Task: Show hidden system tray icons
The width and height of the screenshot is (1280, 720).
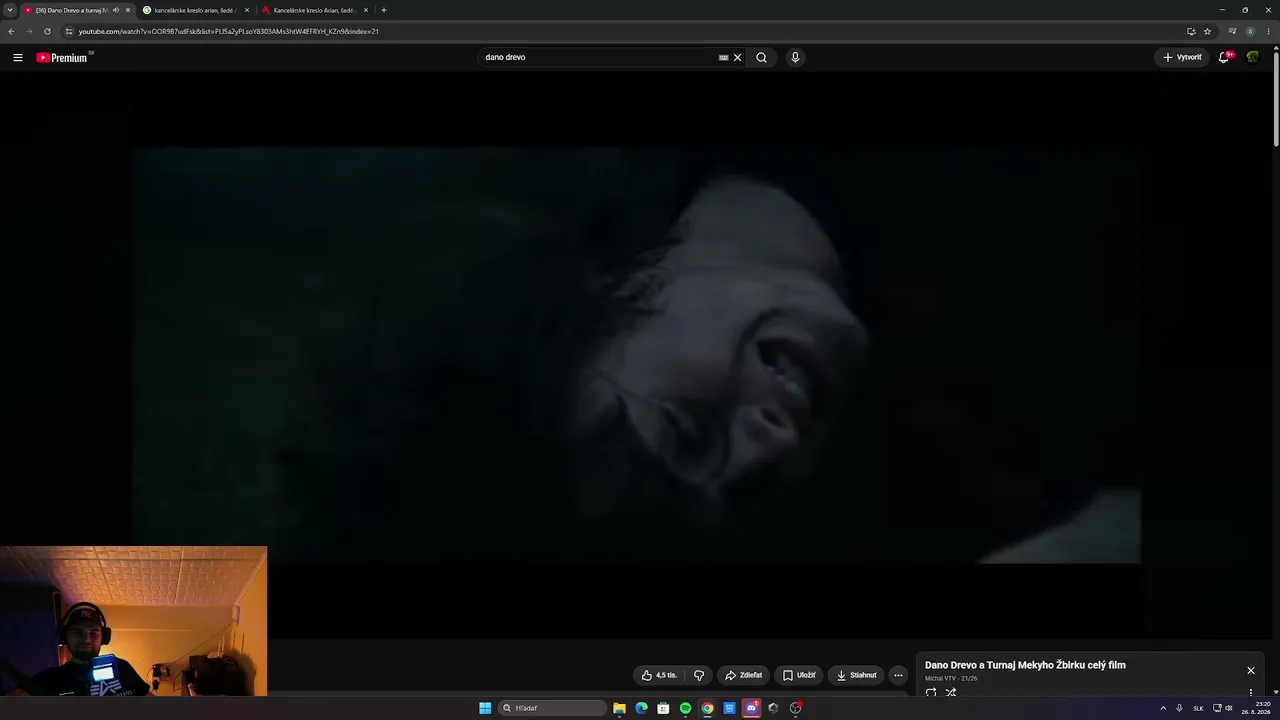Action: 1163,708
